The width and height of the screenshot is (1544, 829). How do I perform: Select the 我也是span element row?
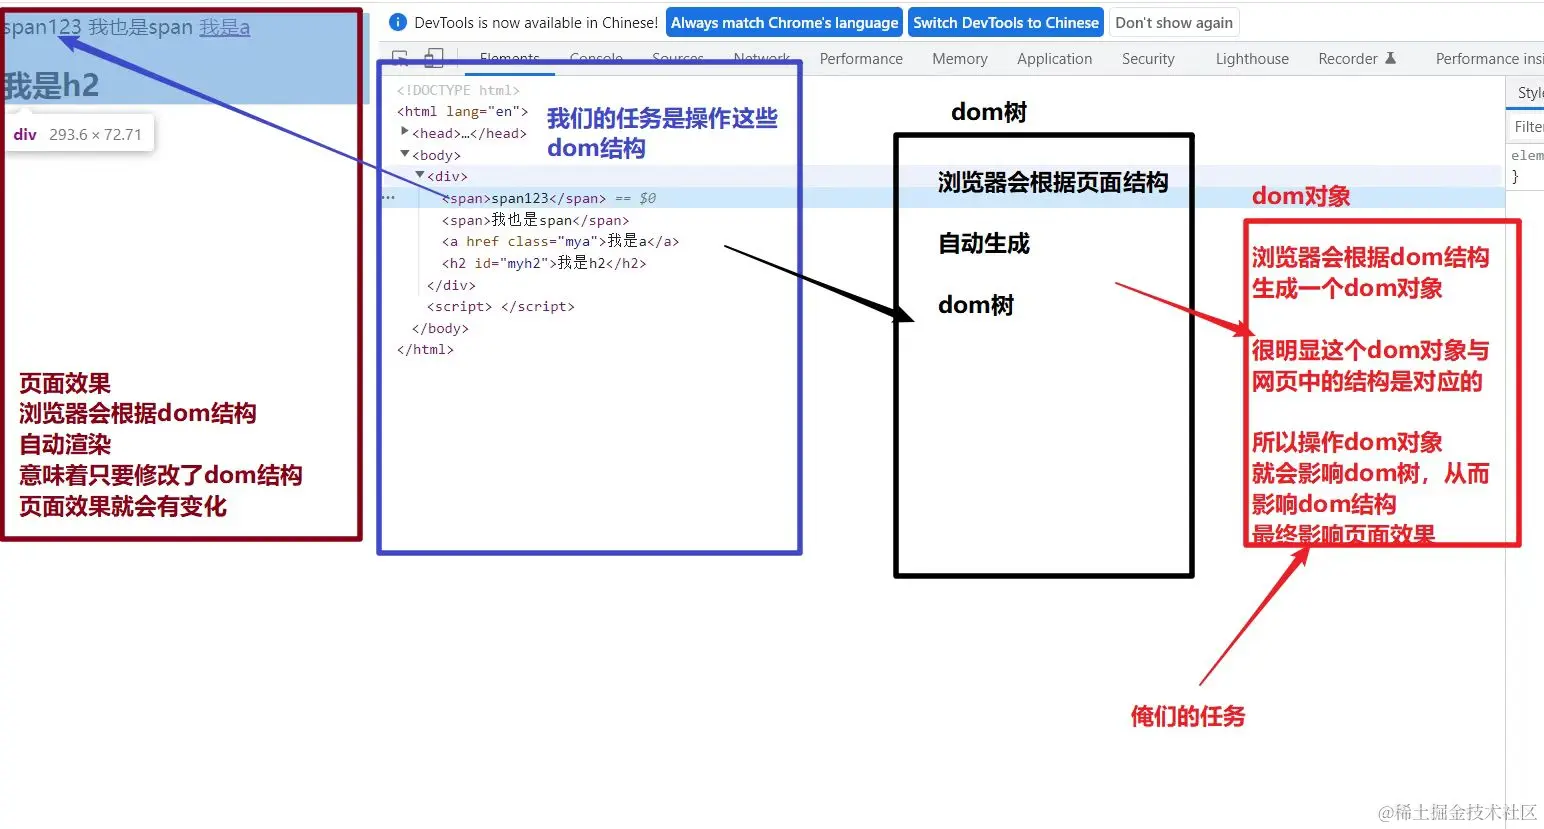coord(535,220)
